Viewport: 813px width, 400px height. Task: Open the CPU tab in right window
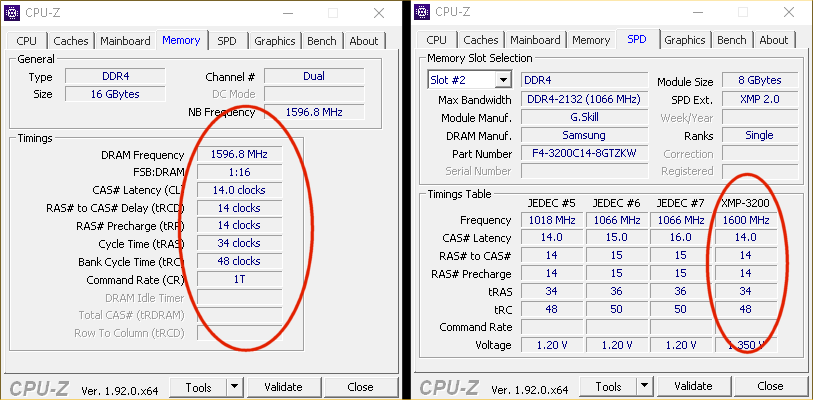437,40
